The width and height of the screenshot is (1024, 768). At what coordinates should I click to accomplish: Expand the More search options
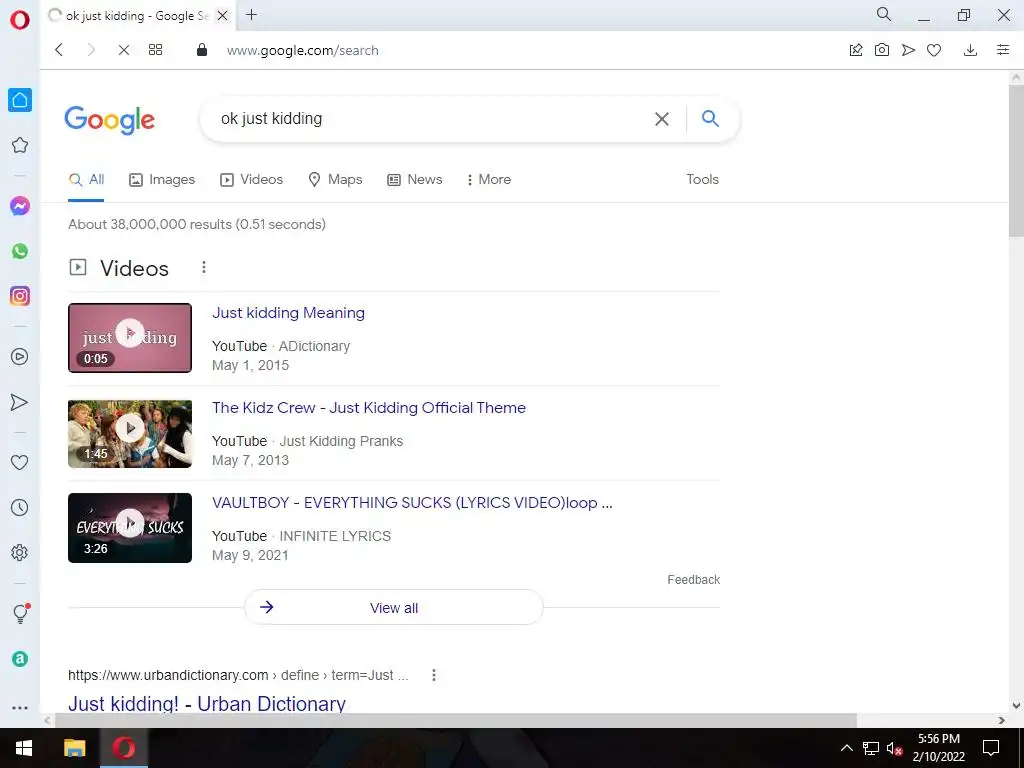pyautogui.click(x=488, y=180)
